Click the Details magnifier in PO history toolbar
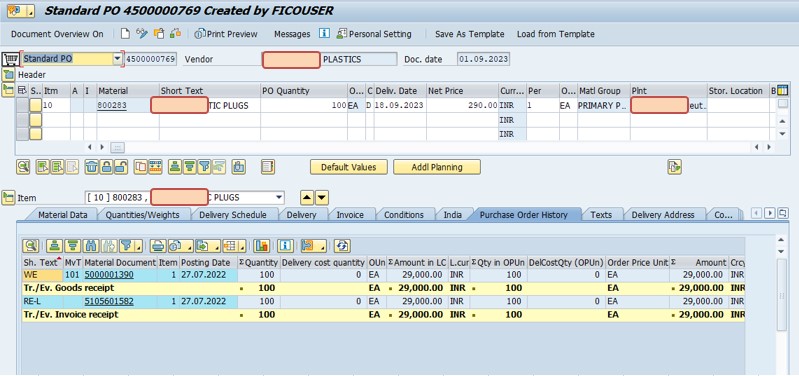 (31, 246)
